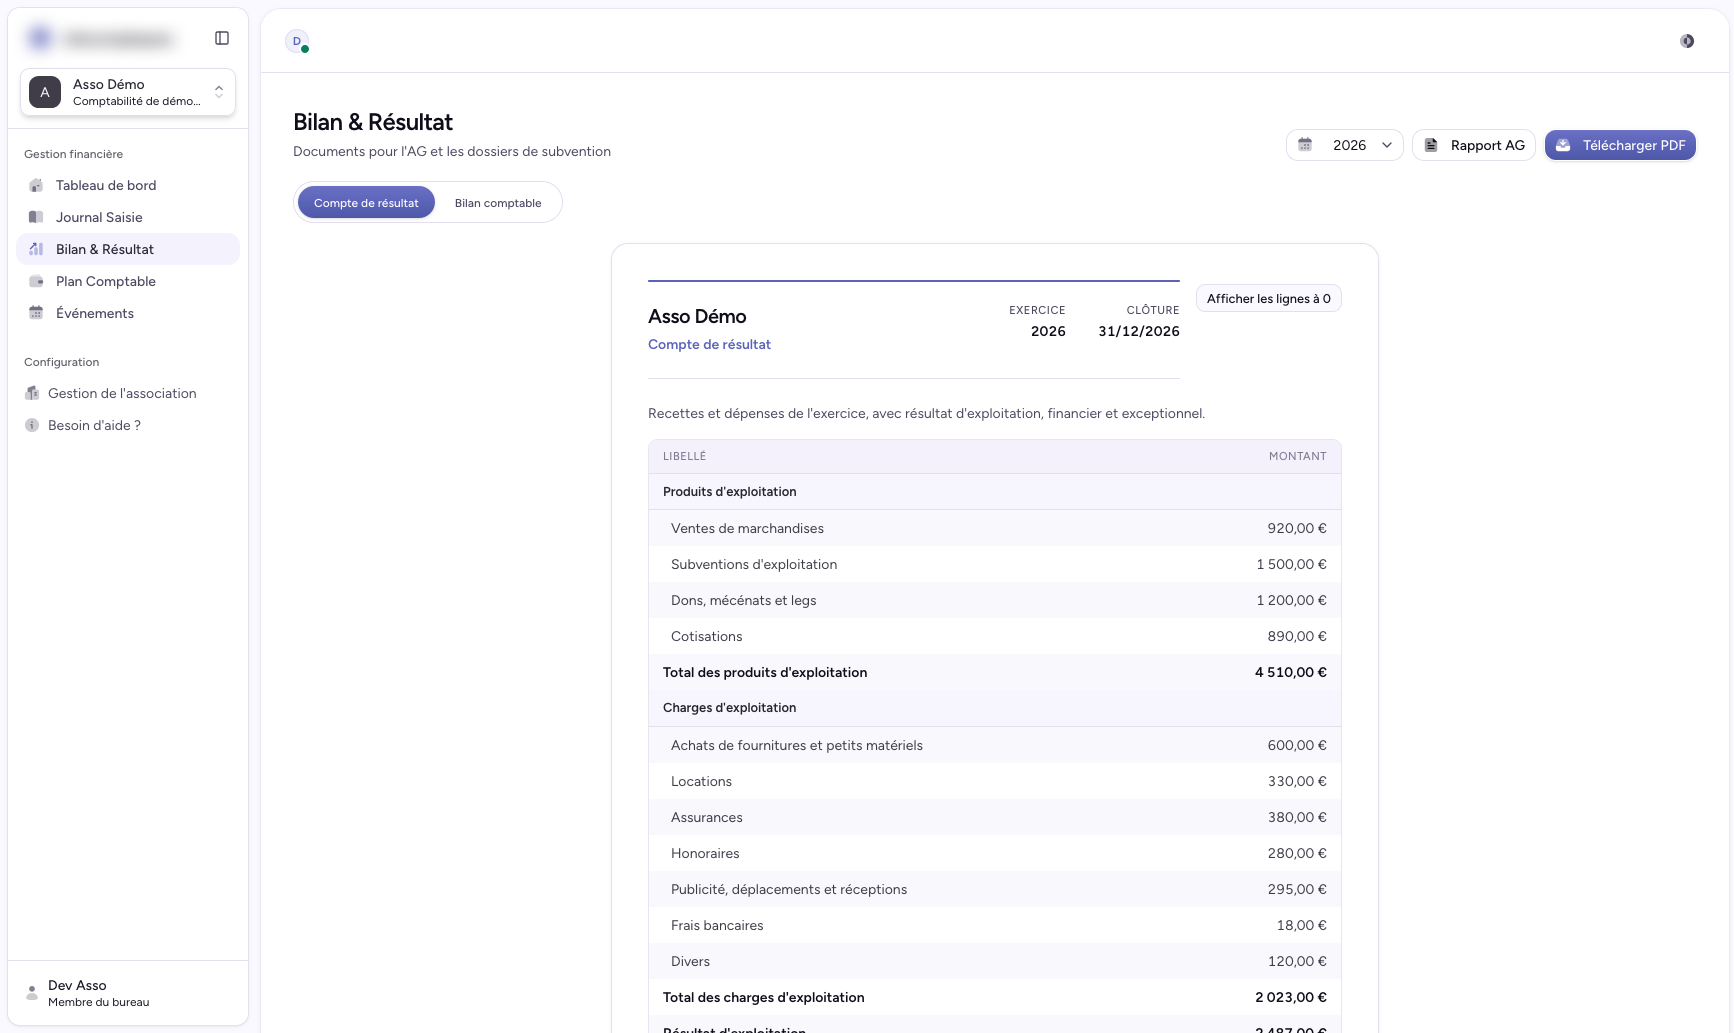Open Tableau de bord menu item
Viewport: 1734px width, 1033px height.
point(128,185)
